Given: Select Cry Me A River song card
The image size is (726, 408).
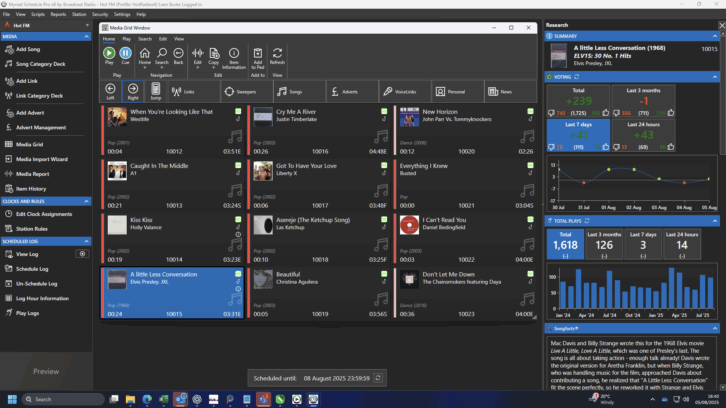Looking at the screenshot, I should pyautogui.click(x=319, y=131).
